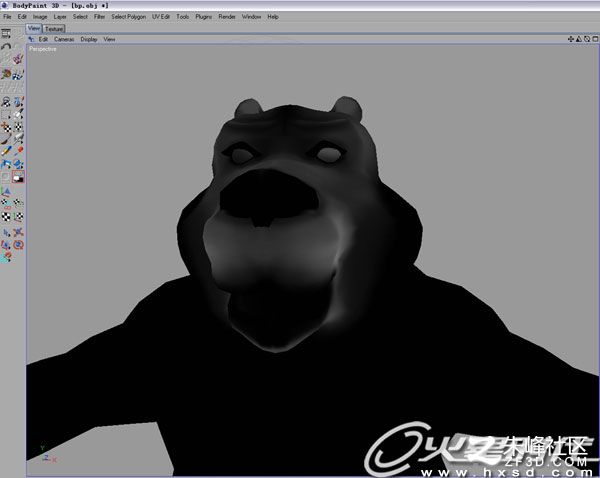Open the main Edit menu
600x478 pixels.
(22, 17)
